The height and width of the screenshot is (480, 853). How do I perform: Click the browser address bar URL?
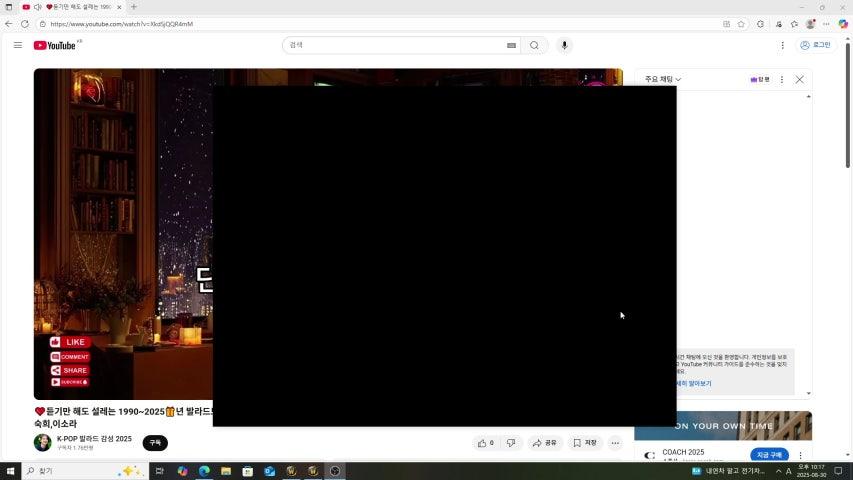[121, 24]
